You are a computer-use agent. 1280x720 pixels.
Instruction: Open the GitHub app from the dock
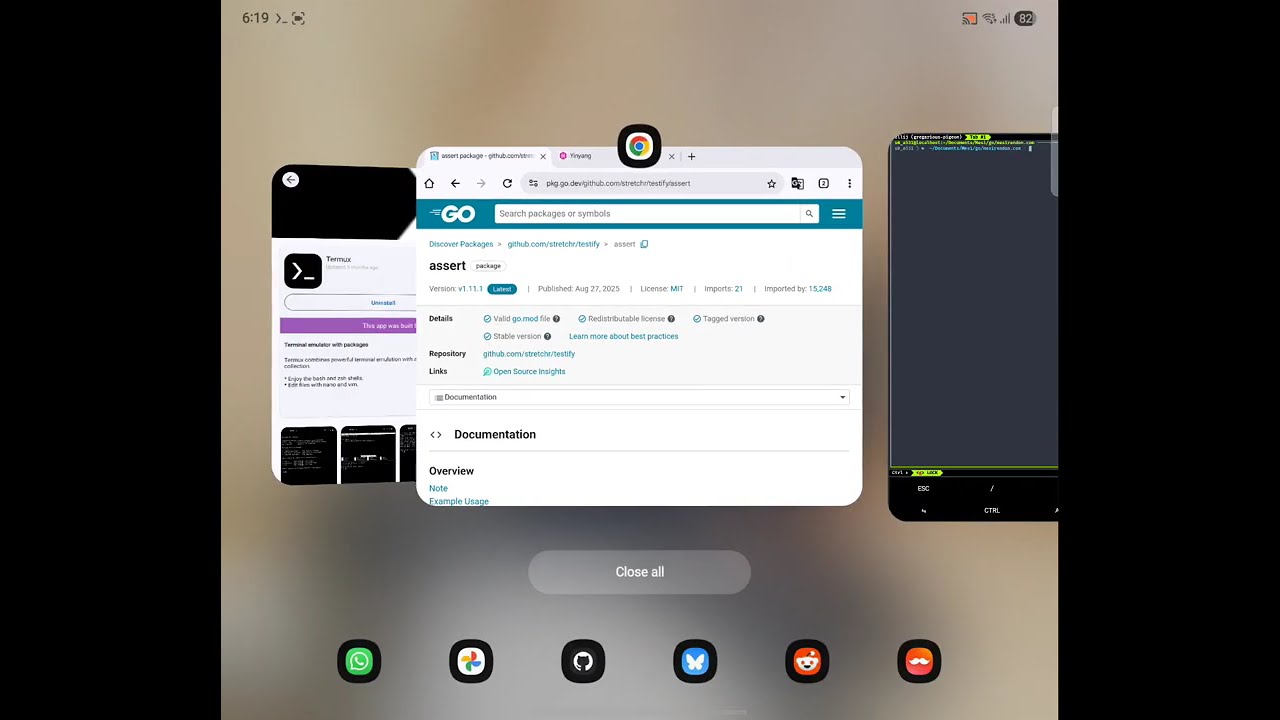pyautogui.click(x=583, y=661)
